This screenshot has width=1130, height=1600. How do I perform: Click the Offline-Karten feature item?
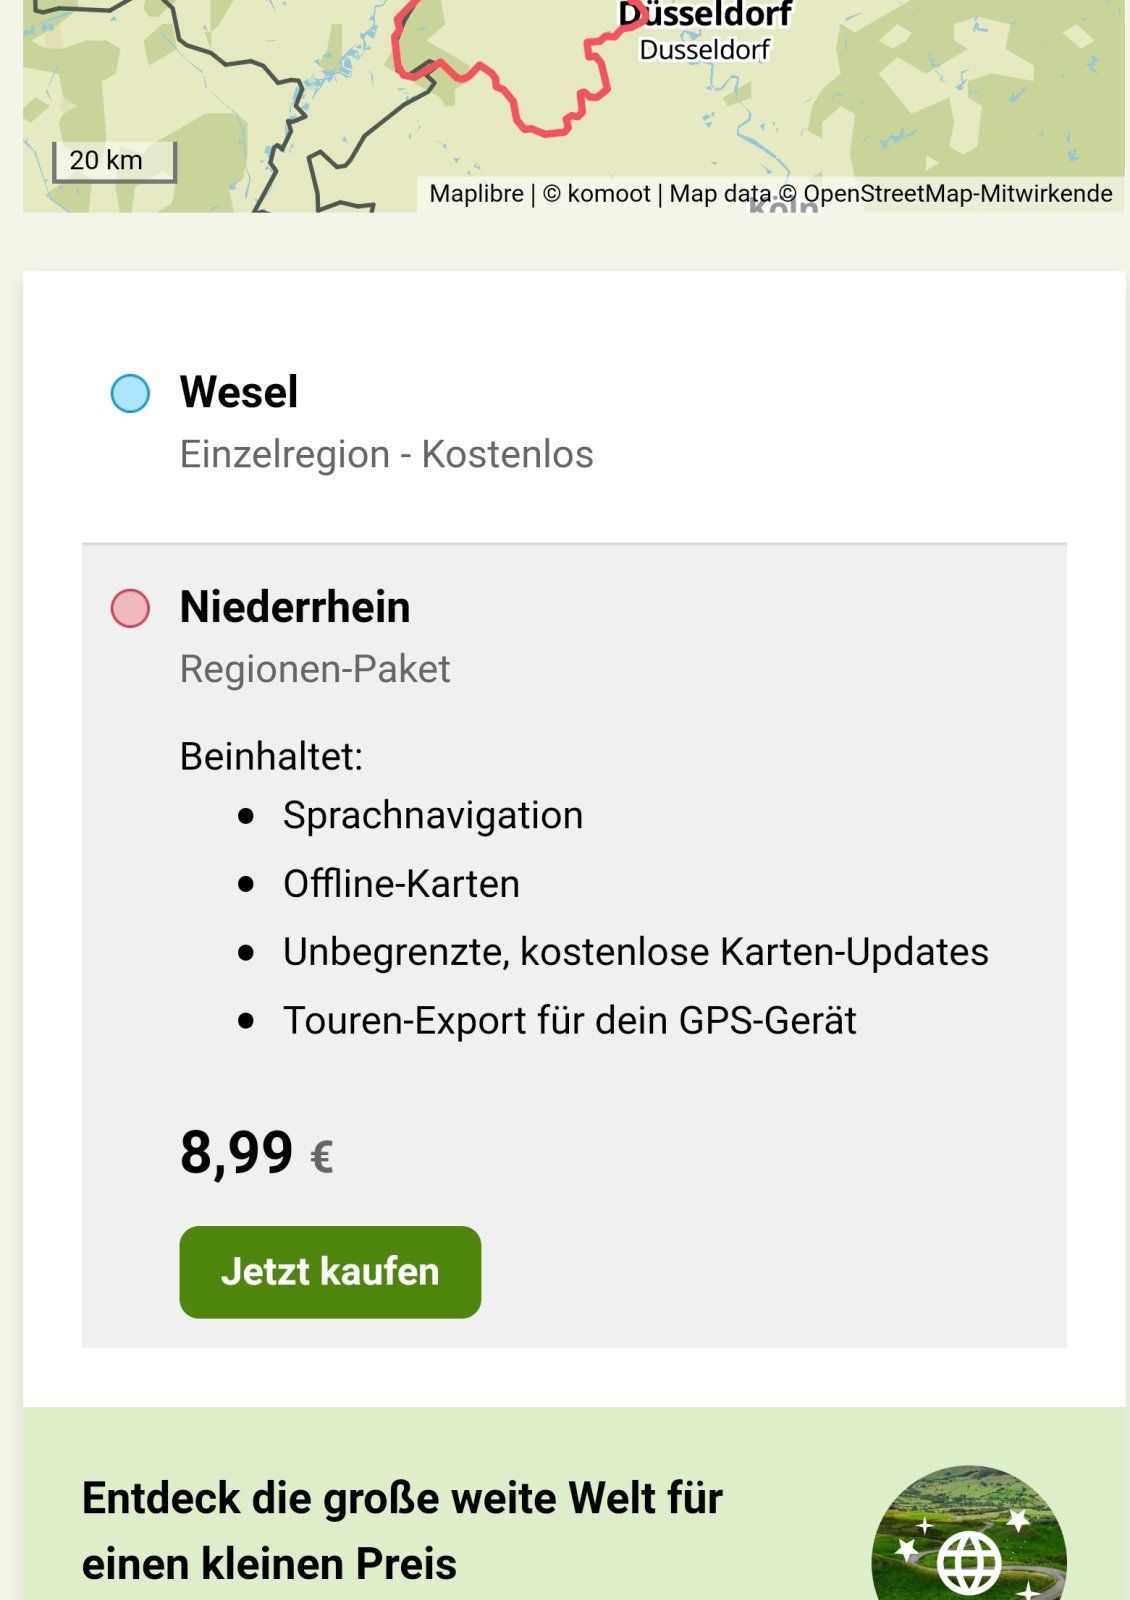pyautogui.click(x=401, y=884)
